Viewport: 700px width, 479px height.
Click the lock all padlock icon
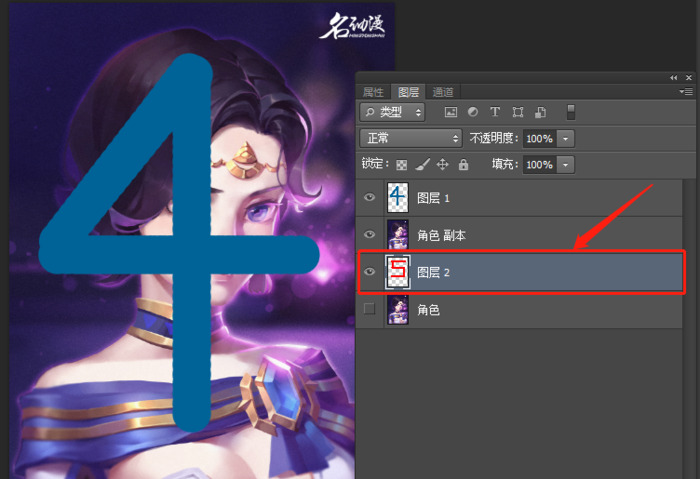(462, 164)
